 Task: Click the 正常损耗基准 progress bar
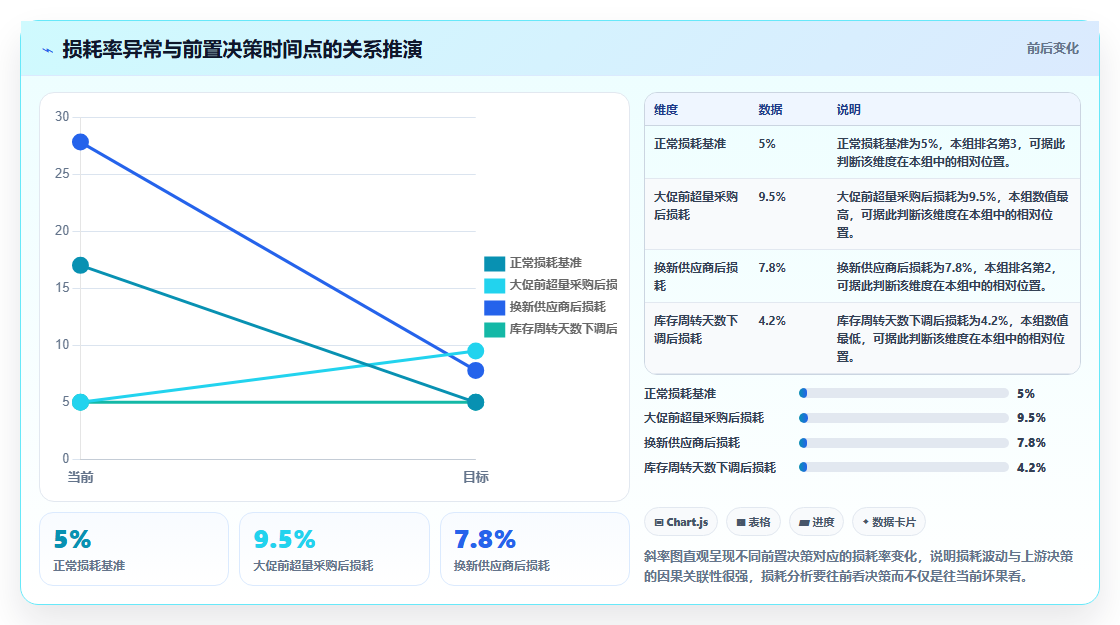(x=904, y=394)
